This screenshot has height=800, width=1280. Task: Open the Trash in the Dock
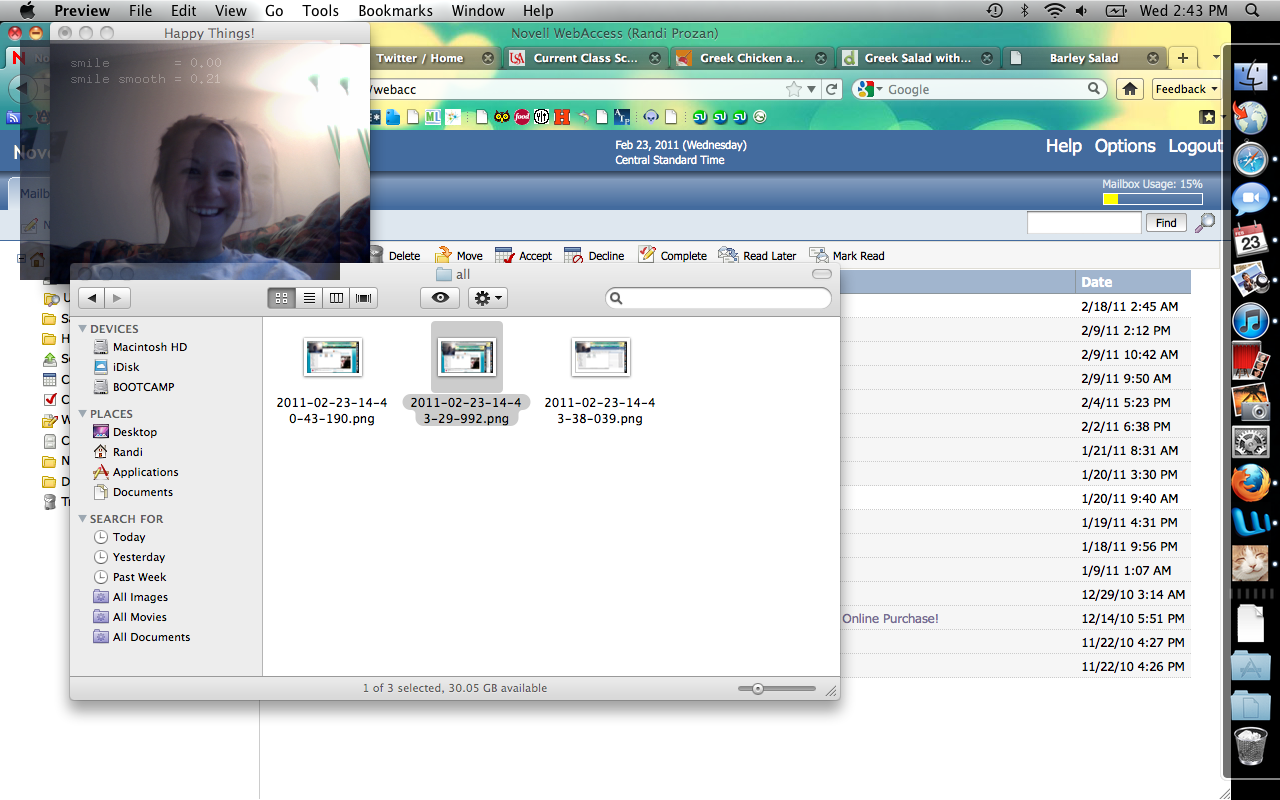click(x=1250, y=747)
